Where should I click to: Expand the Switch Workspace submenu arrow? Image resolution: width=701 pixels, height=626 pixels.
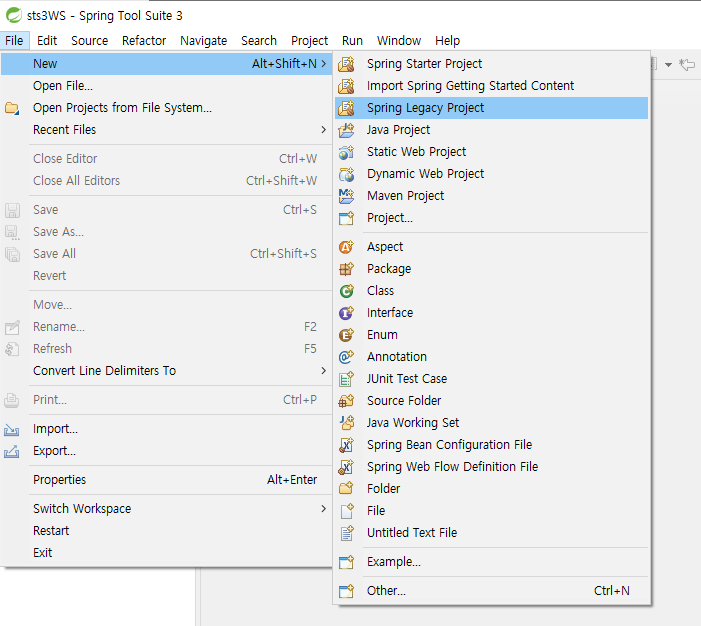324,508
